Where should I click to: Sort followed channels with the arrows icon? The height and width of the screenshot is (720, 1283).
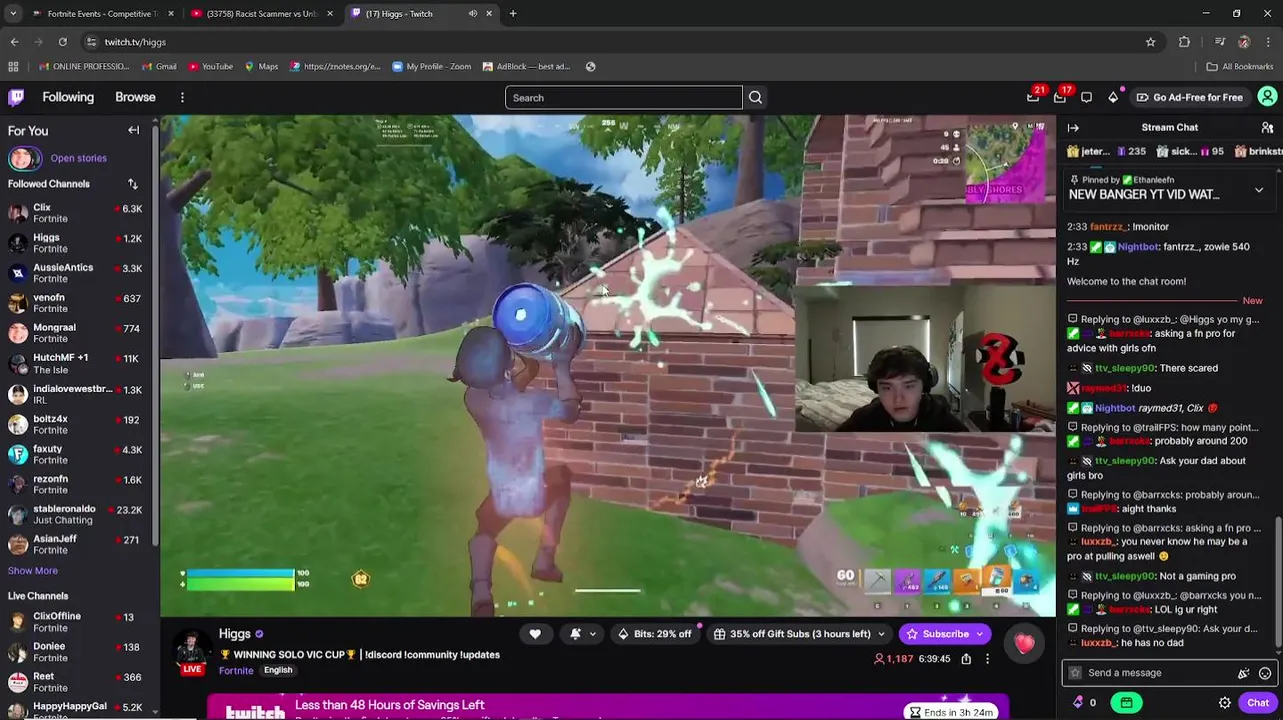(x=132, y=184)
